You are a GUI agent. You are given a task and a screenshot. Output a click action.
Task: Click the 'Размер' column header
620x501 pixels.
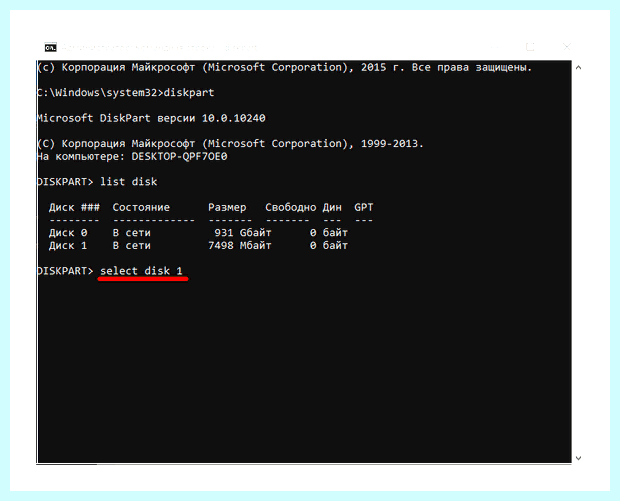(227, 208)
